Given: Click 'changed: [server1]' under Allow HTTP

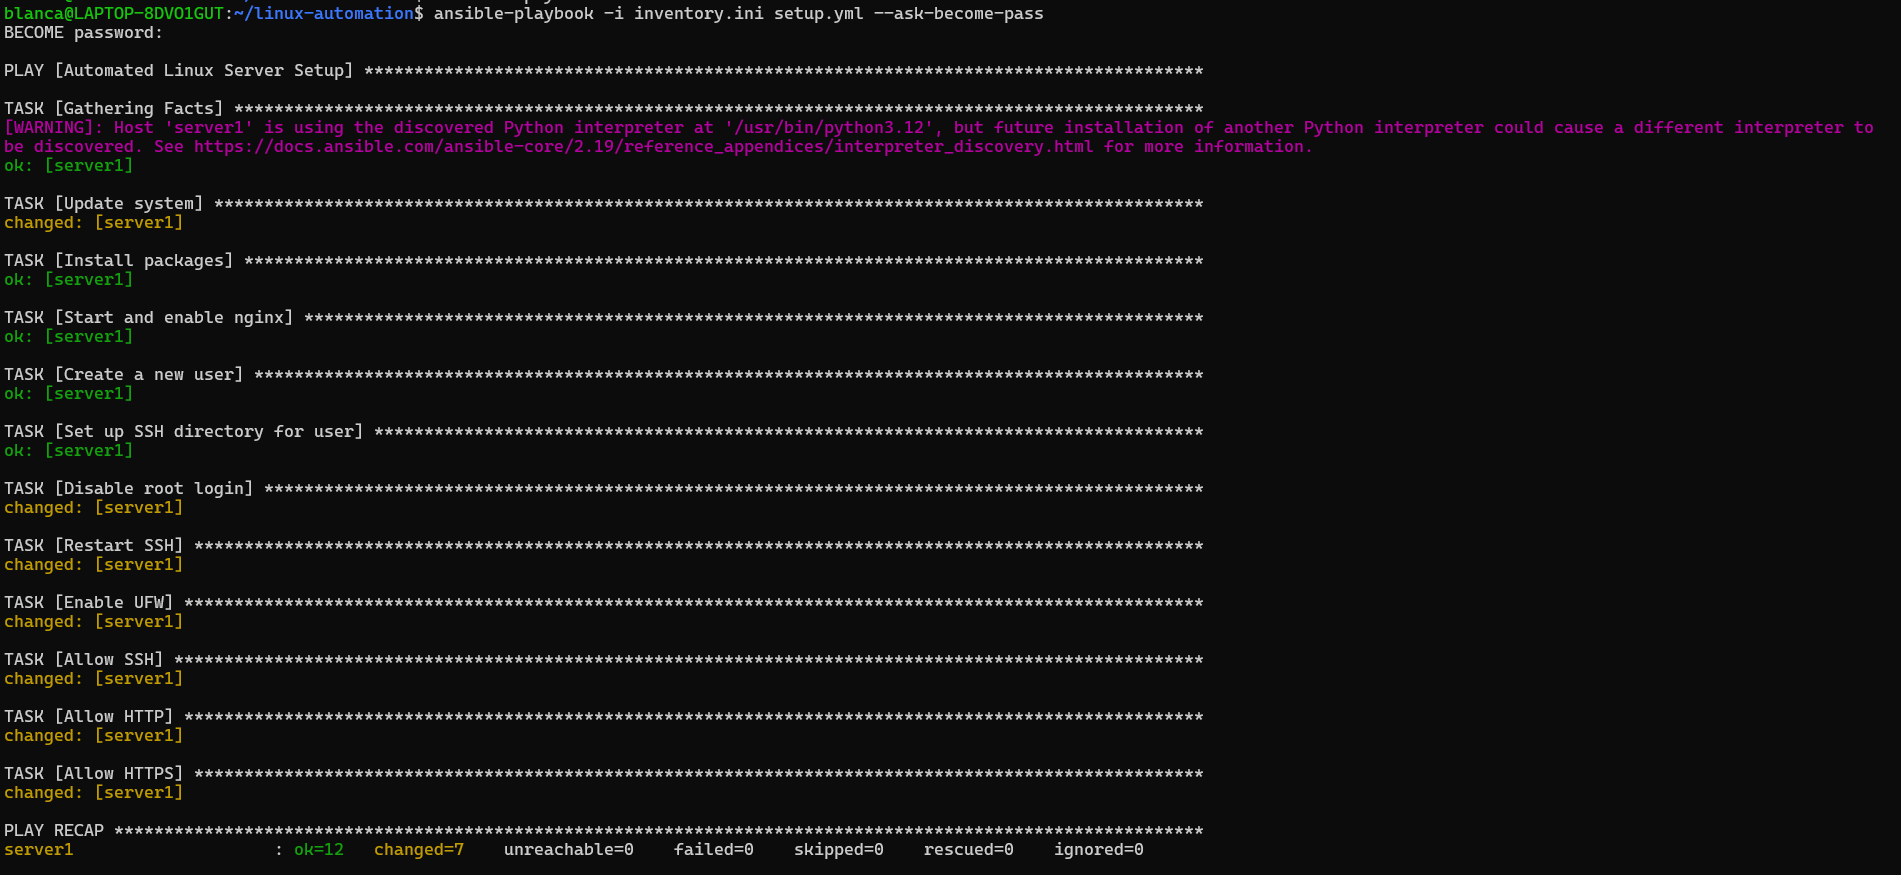Looking at the screenshot, I should [x=93, y=736].
